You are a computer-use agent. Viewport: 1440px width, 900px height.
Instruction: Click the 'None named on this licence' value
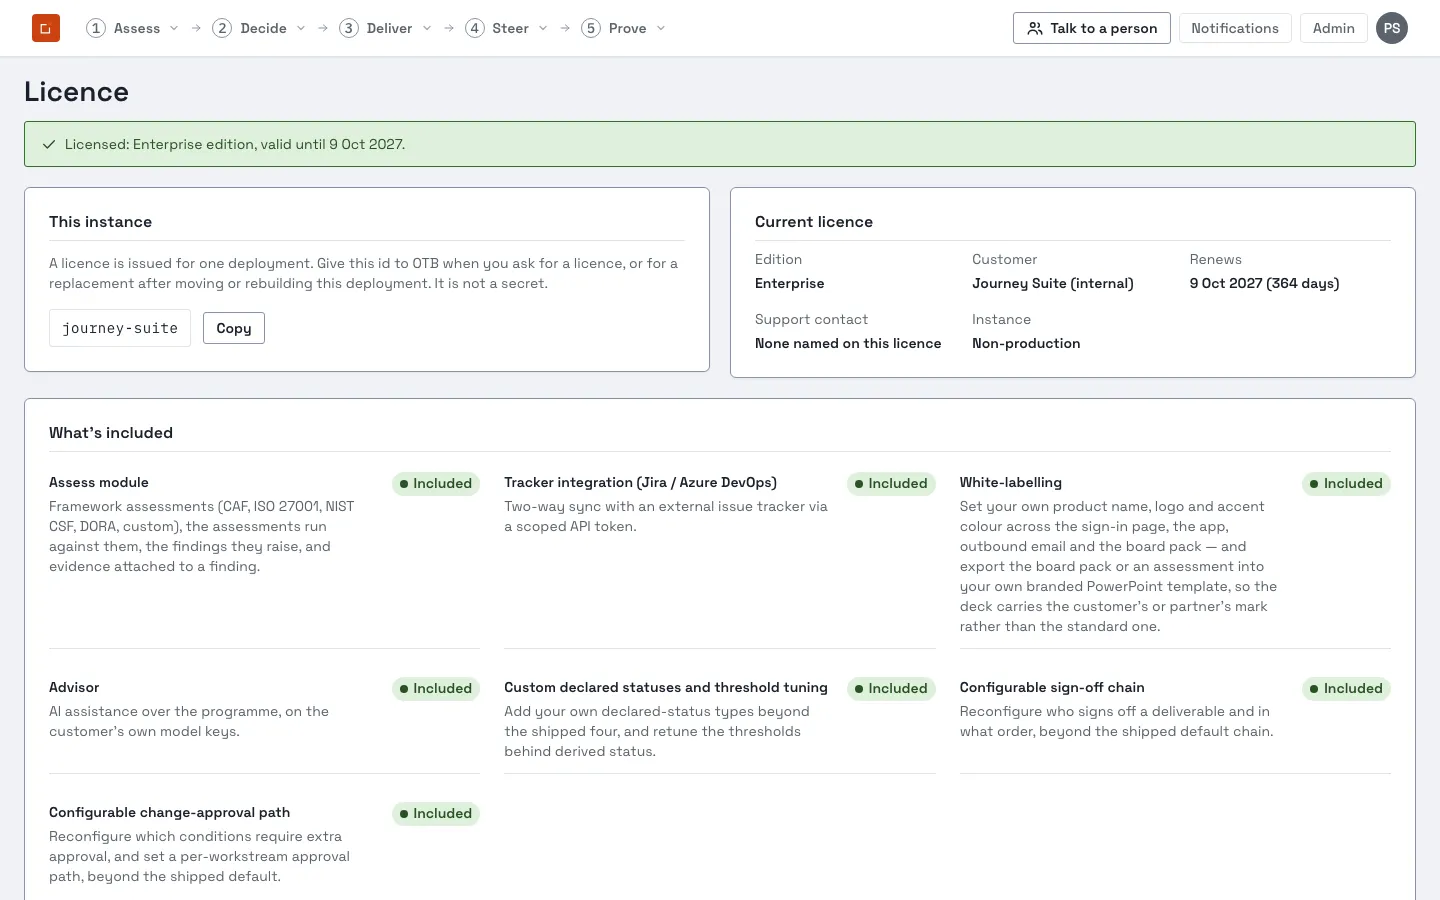848,344
